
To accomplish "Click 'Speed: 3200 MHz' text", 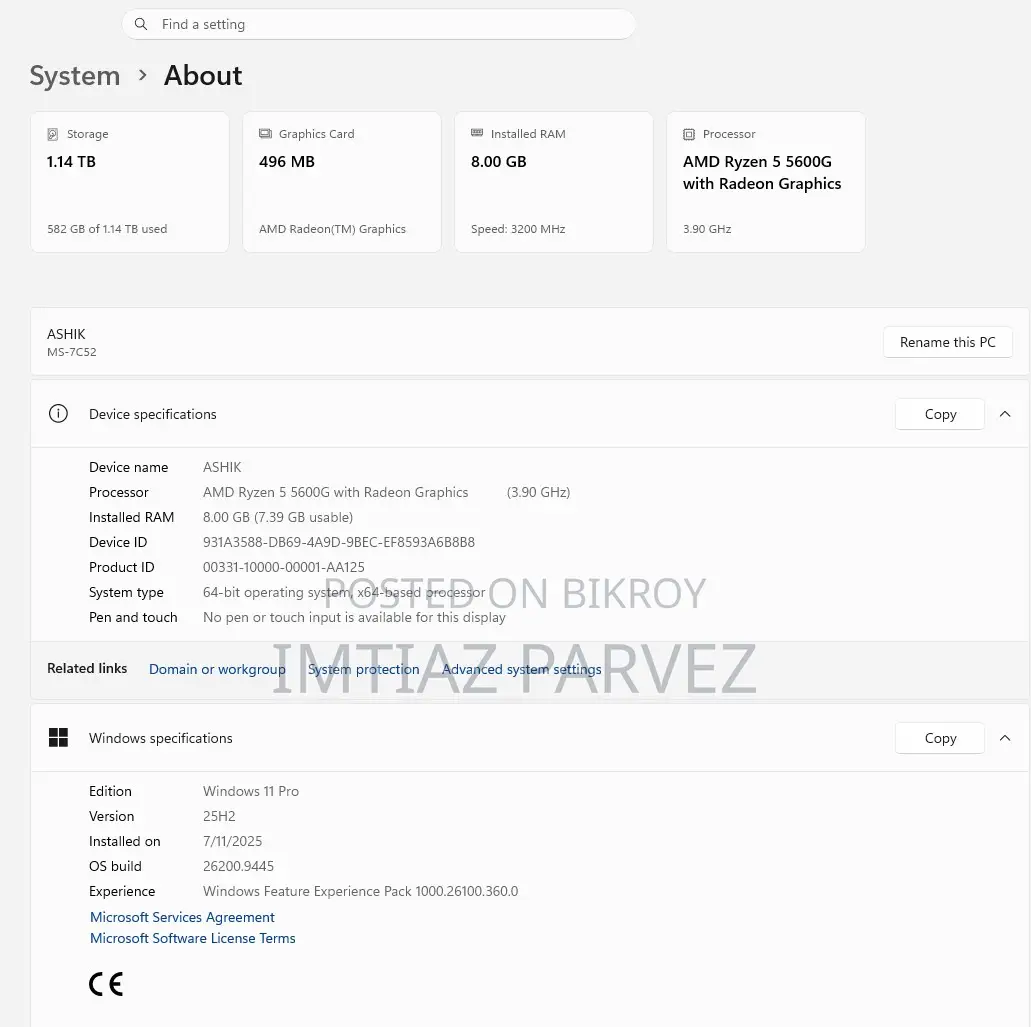I will point(518,229).
